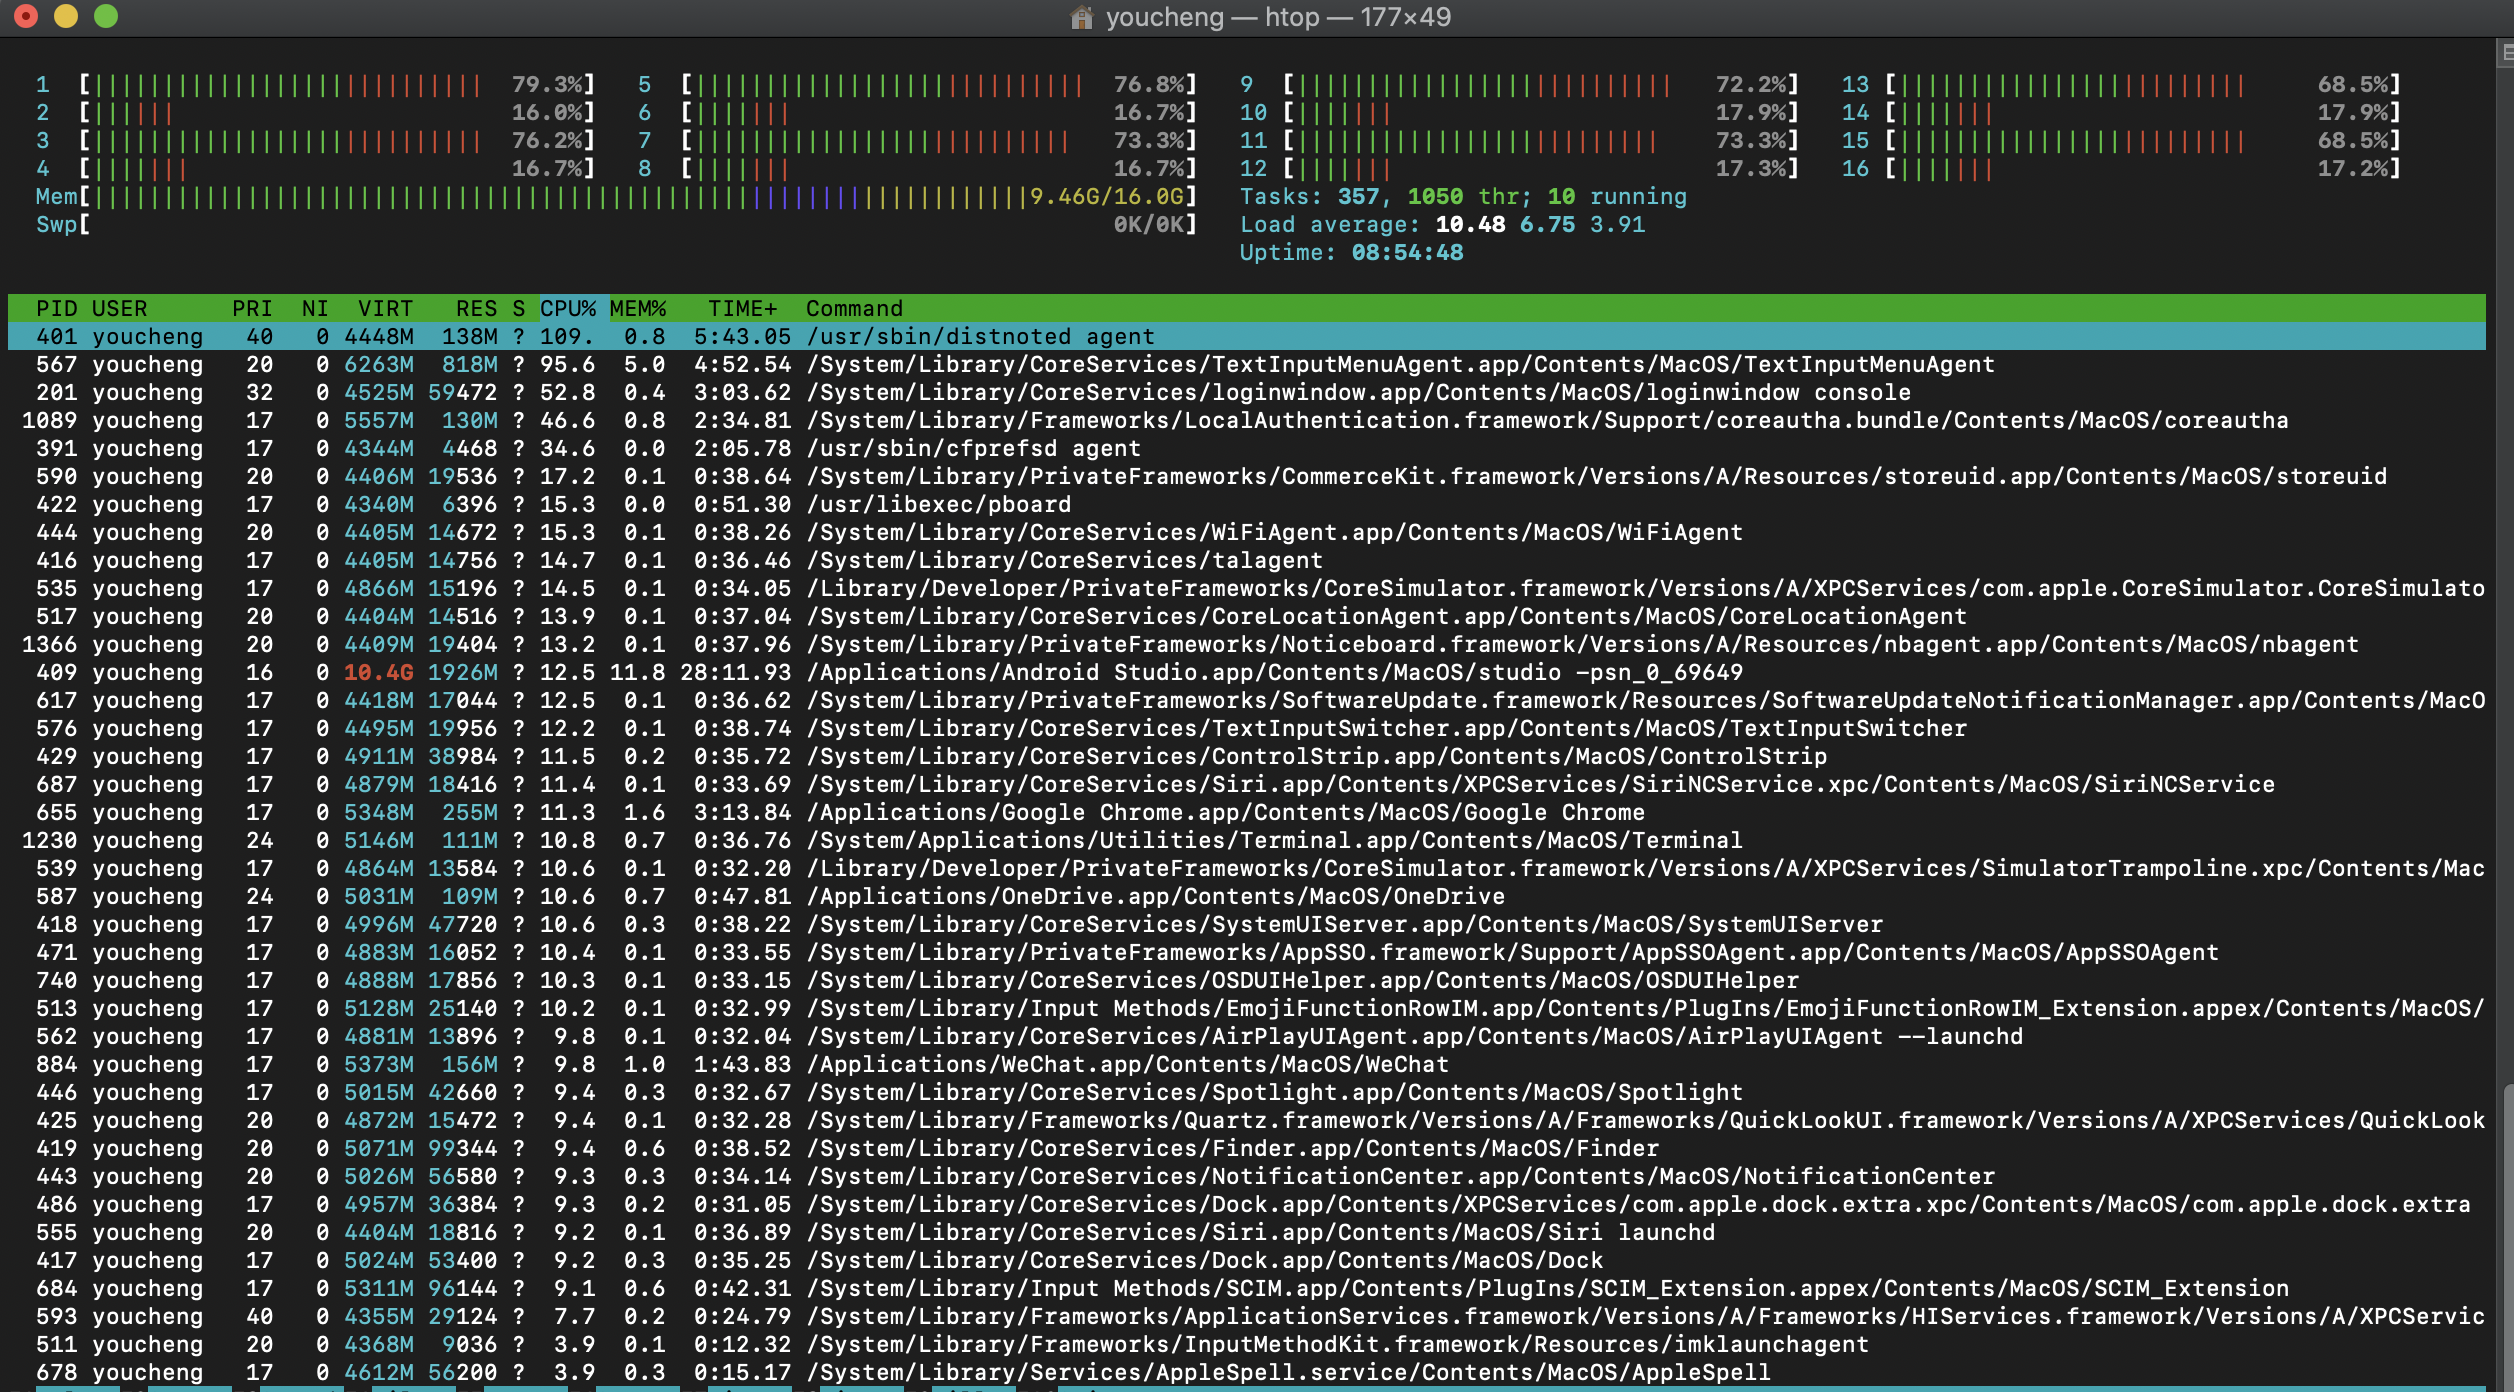Viewport: 2514px width, 1392px height.
Task: Click the red close window button
Action: (x=26, y=16)
